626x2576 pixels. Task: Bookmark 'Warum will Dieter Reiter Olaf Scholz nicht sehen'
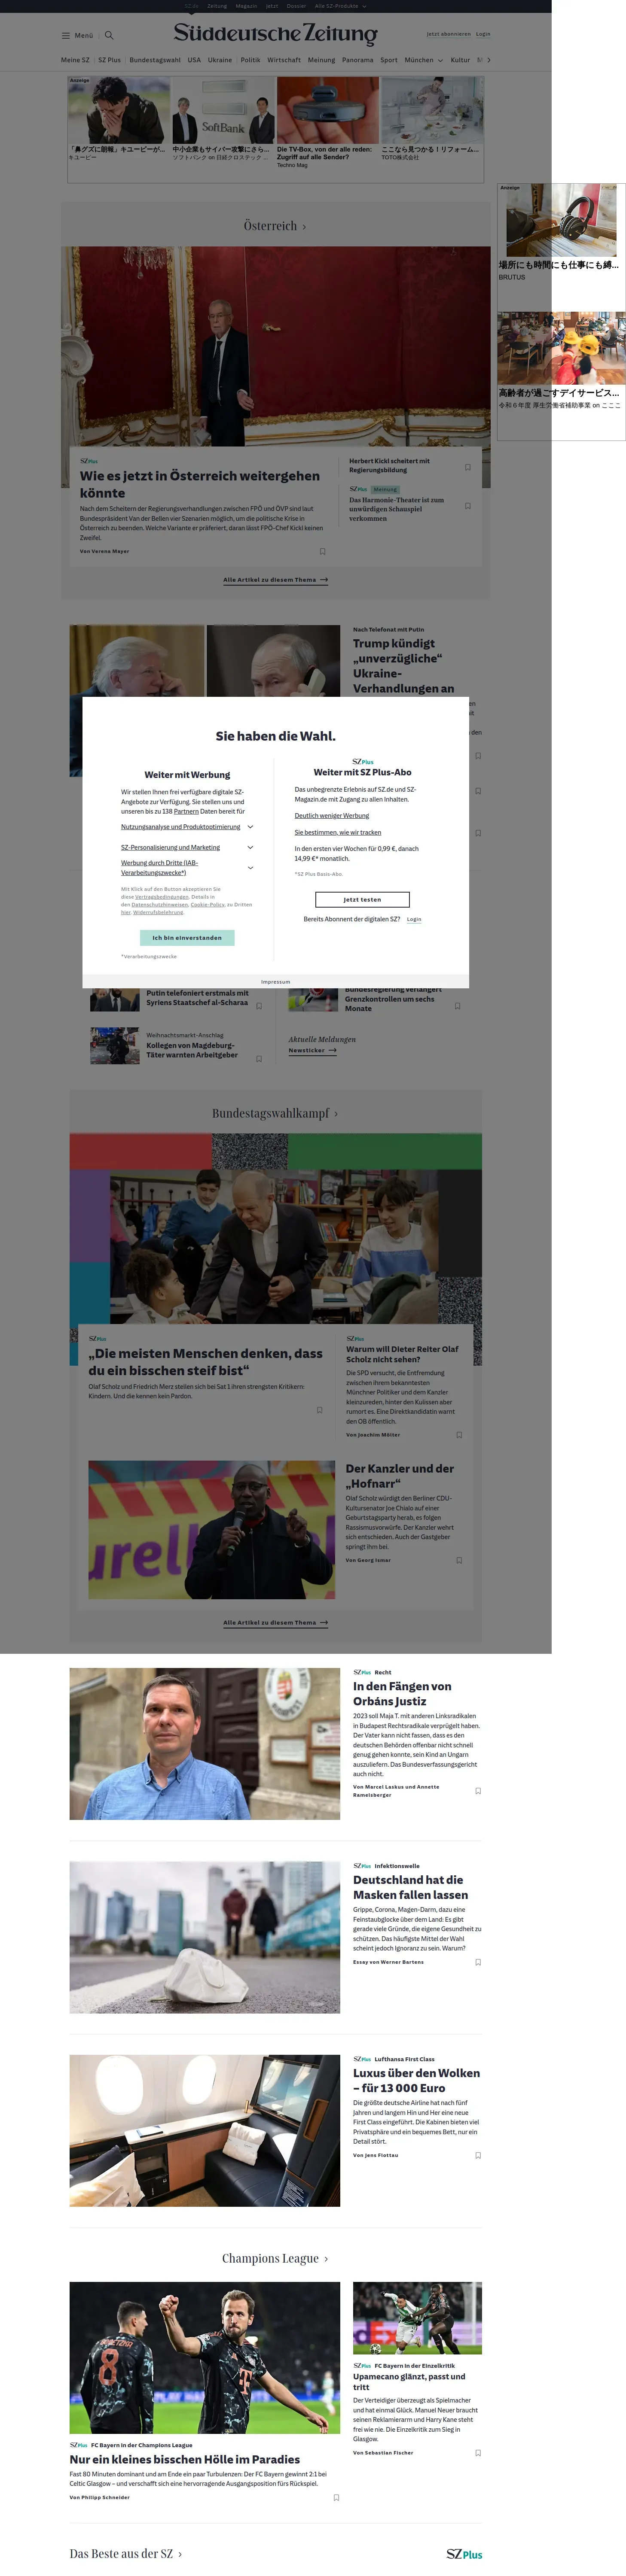click(x=459, y=1434)
